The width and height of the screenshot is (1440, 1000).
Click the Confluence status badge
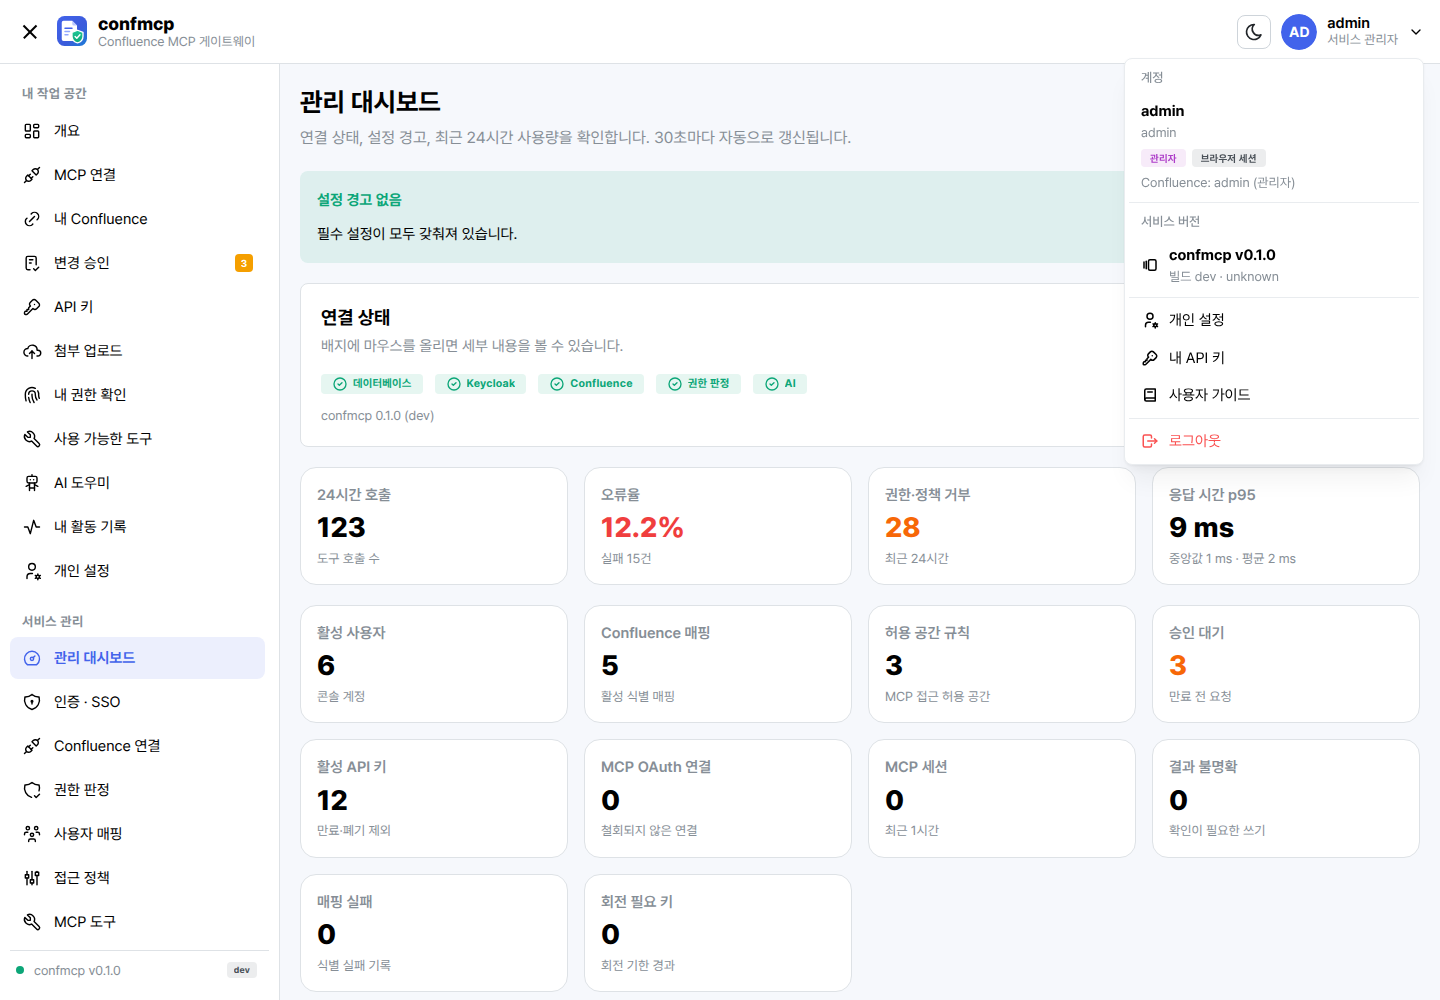[591, 384]
